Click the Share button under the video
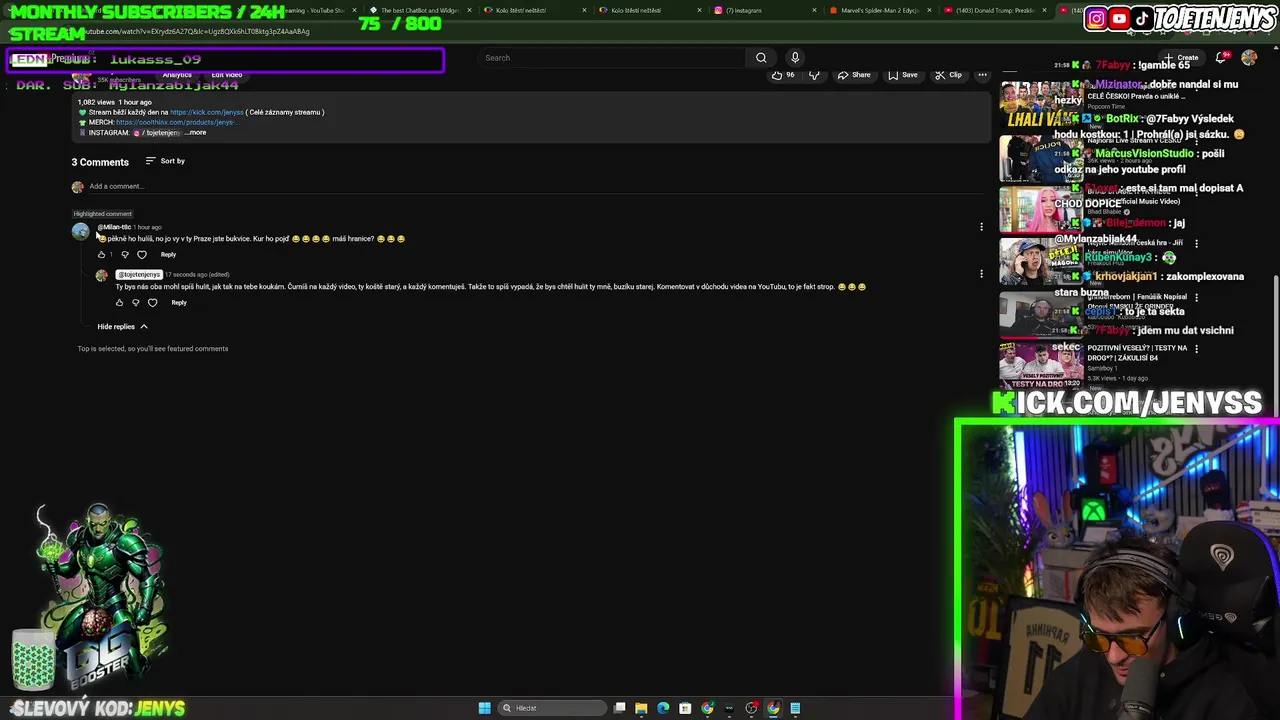Viewport: 1280px width, 720px height. coord(854,75)
